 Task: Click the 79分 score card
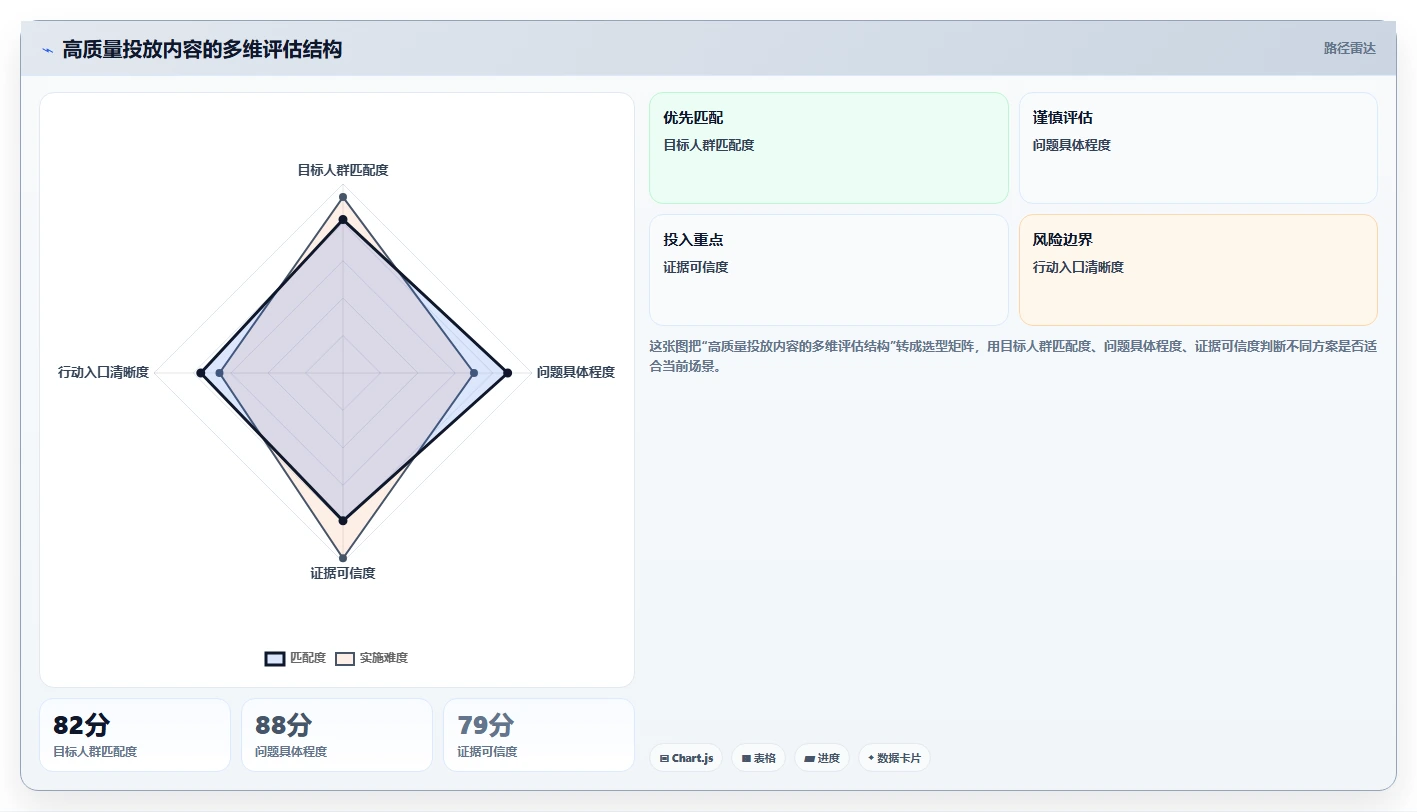[539, 735]
